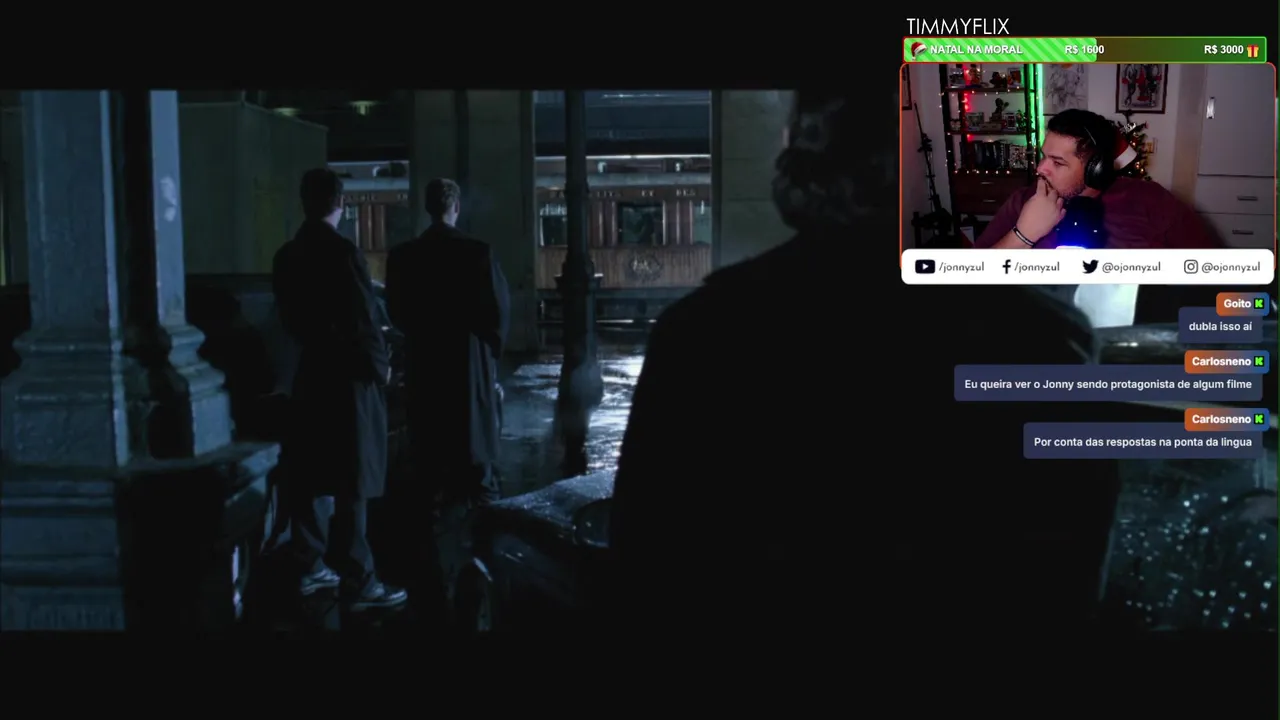The image size is (1280, 720).
Task: Click the NATAL NA MORAL goal progress bar
Action: click(x=1085, y=50)
